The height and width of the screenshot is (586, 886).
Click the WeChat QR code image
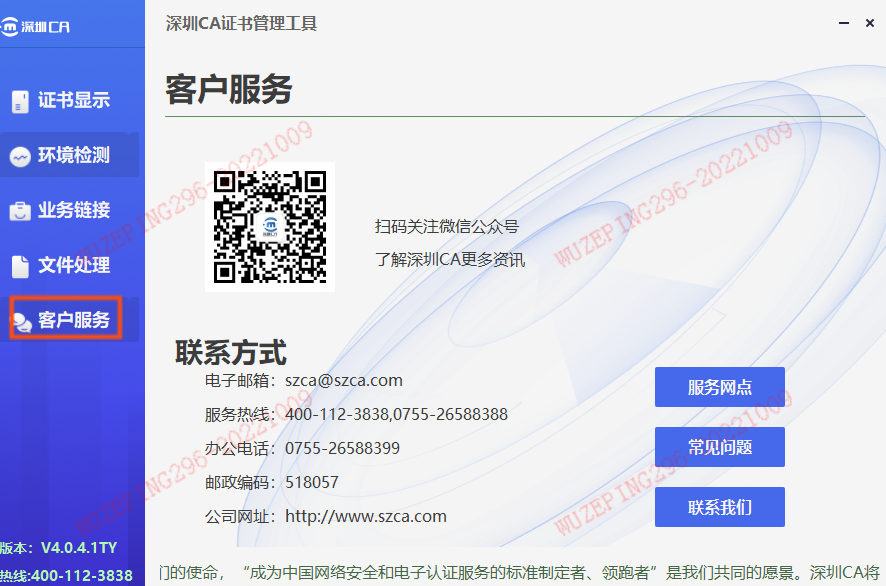[270, 227]
